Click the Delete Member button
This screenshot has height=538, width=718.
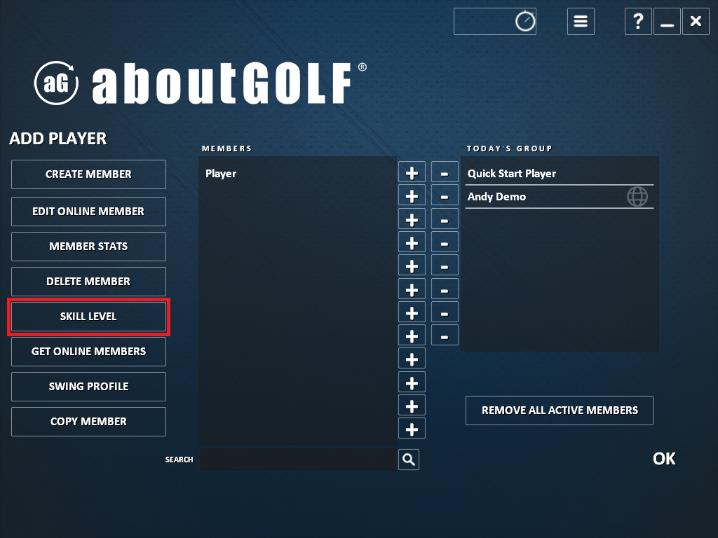[88, 281]
